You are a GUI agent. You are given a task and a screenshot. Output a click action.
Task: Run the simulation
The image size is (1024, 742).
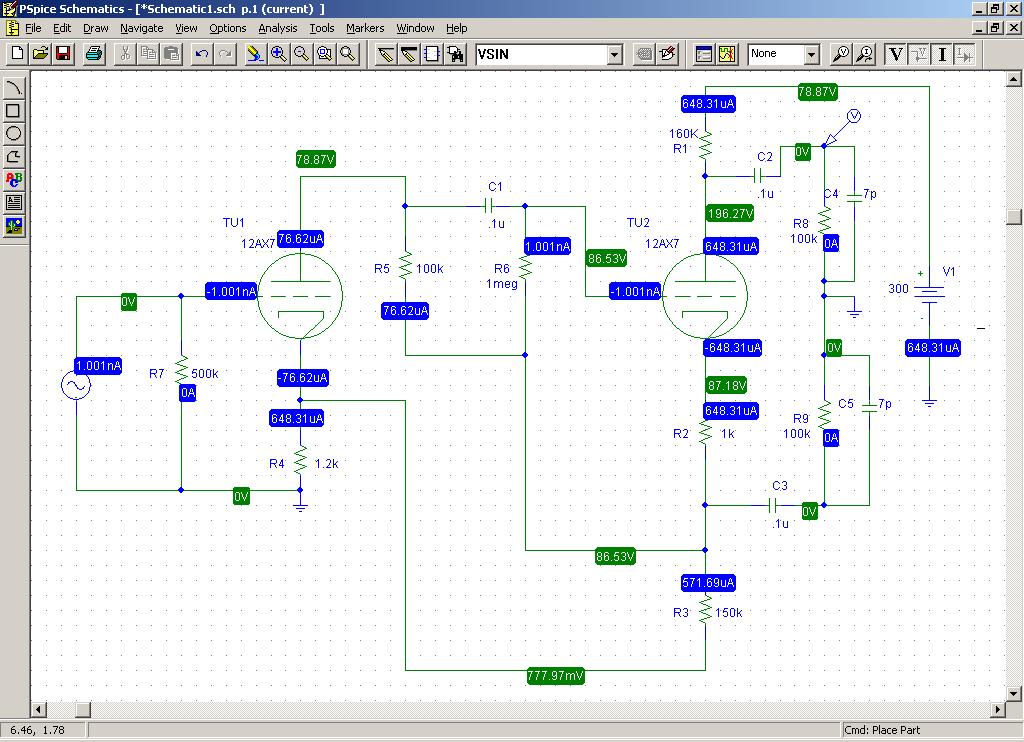tap(727, 54)
